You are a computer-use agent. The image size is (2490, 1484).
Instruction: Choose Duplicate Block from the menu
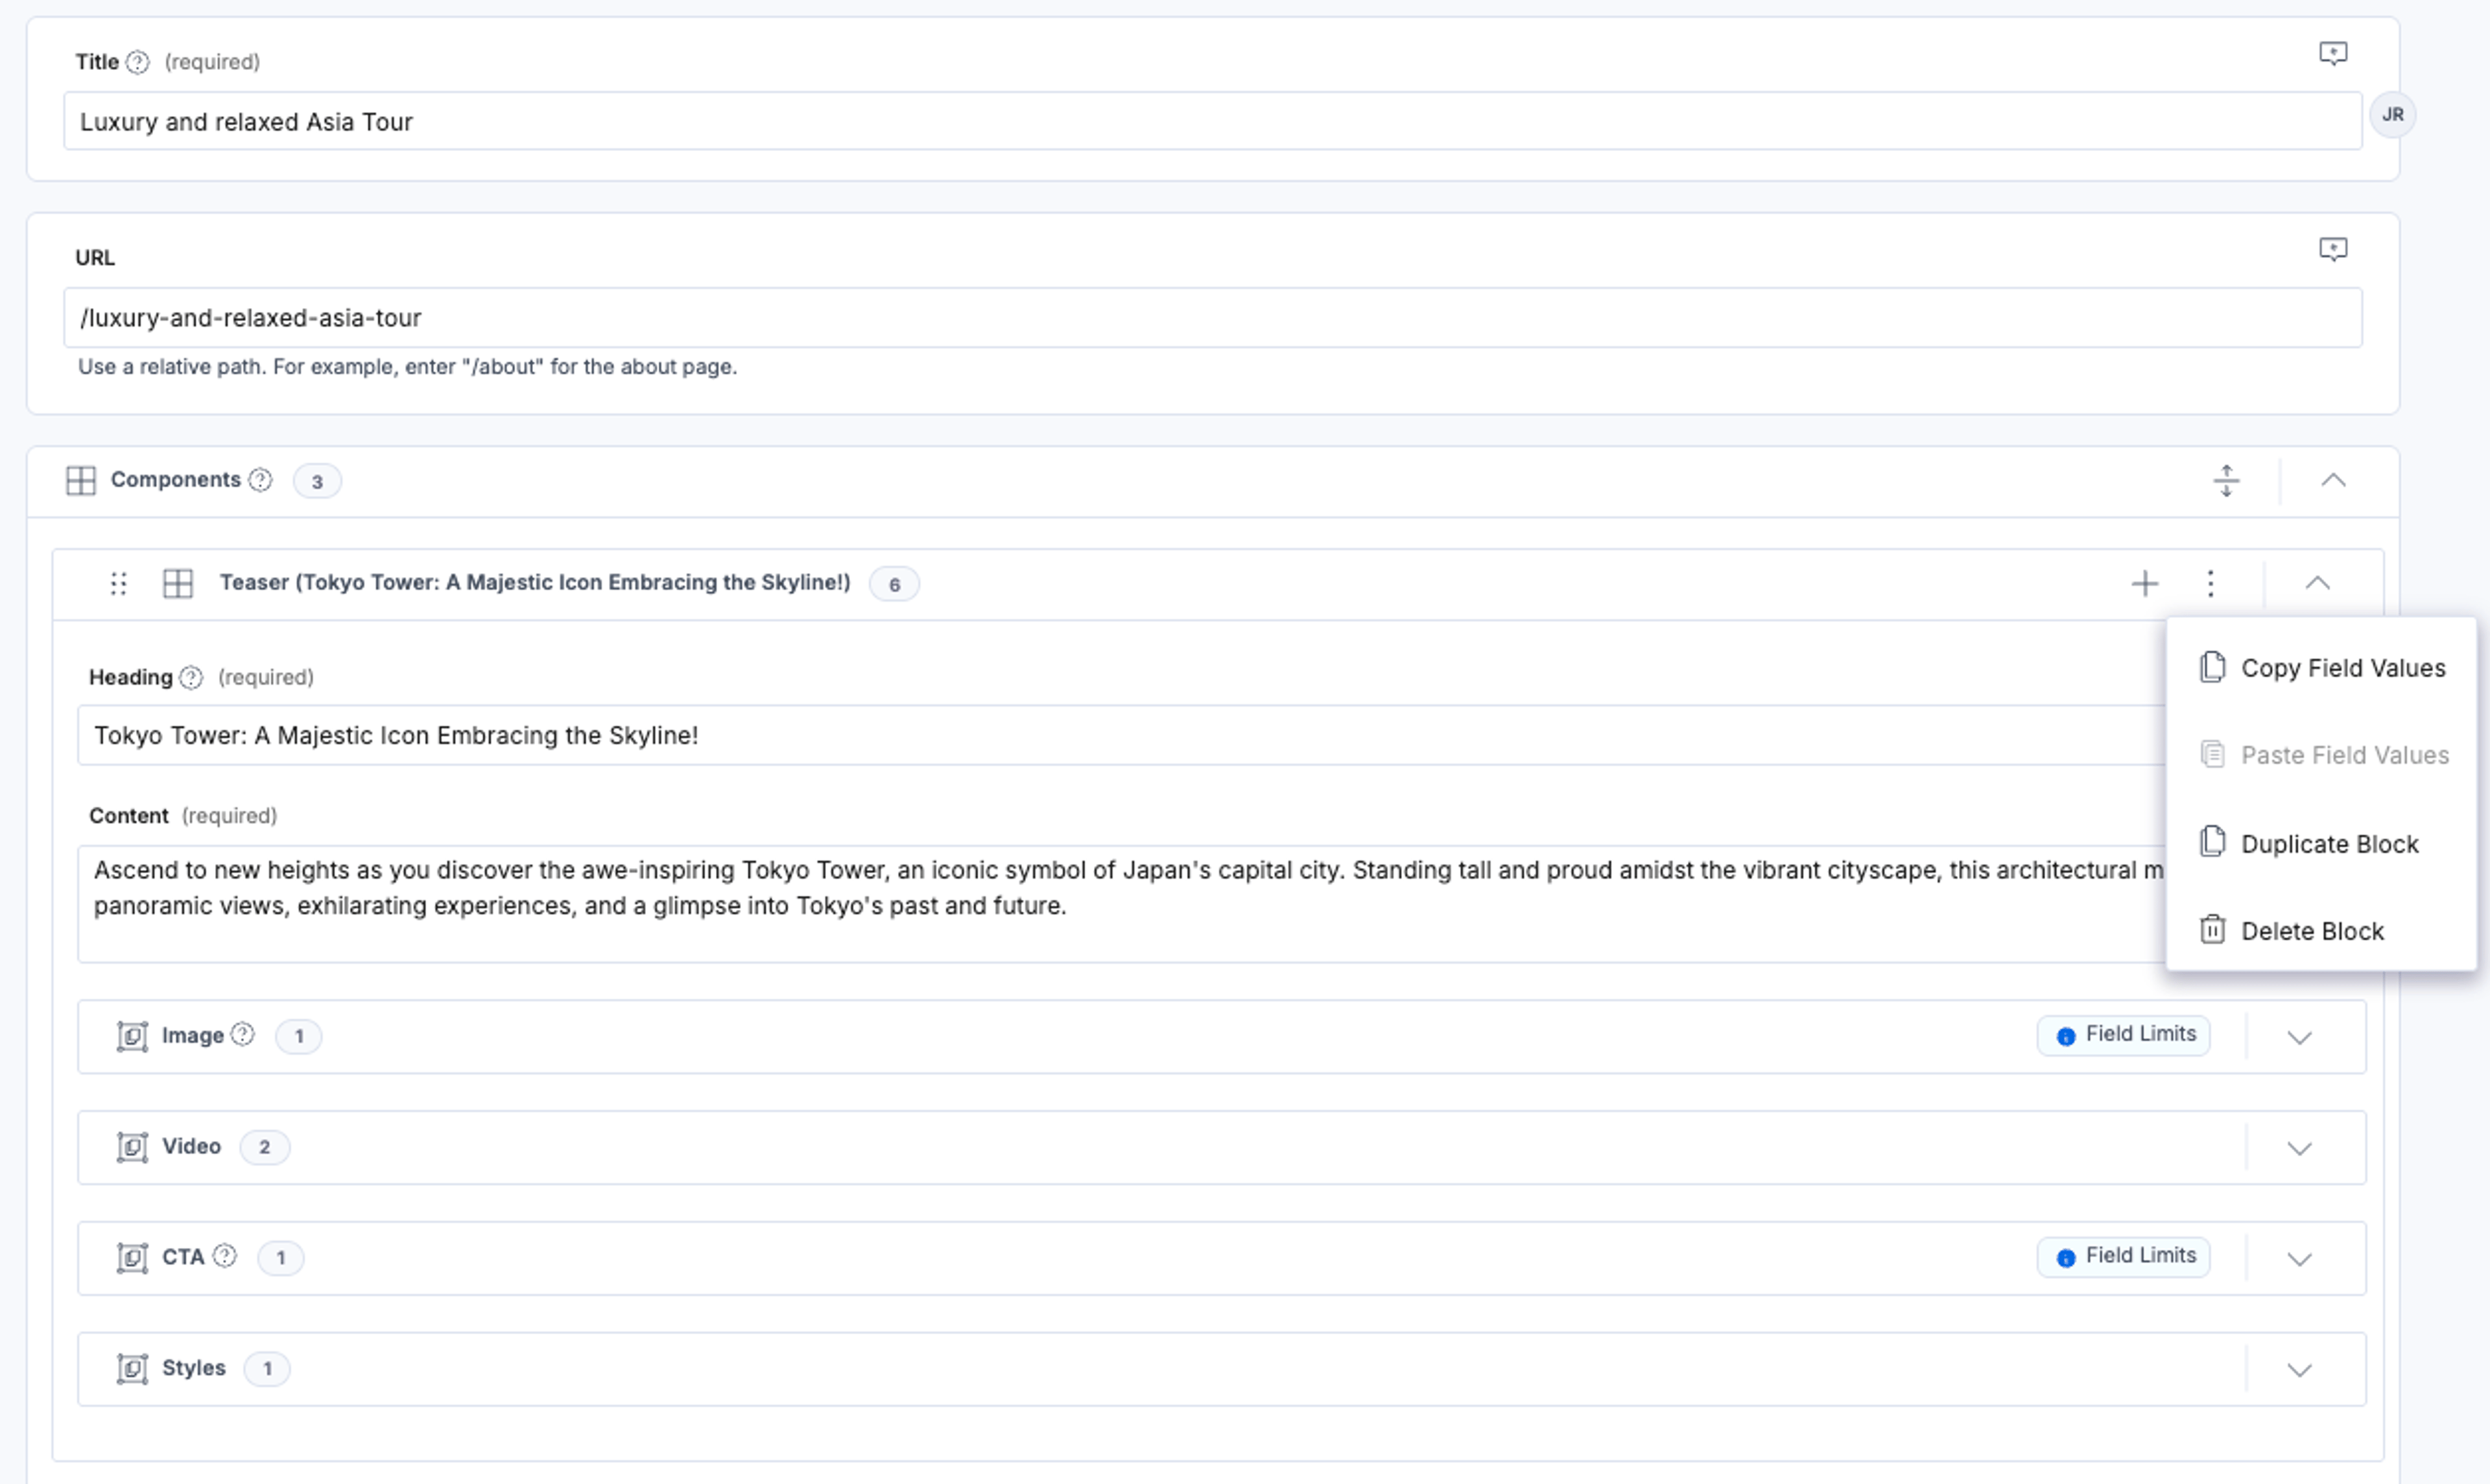(2321, 844)
